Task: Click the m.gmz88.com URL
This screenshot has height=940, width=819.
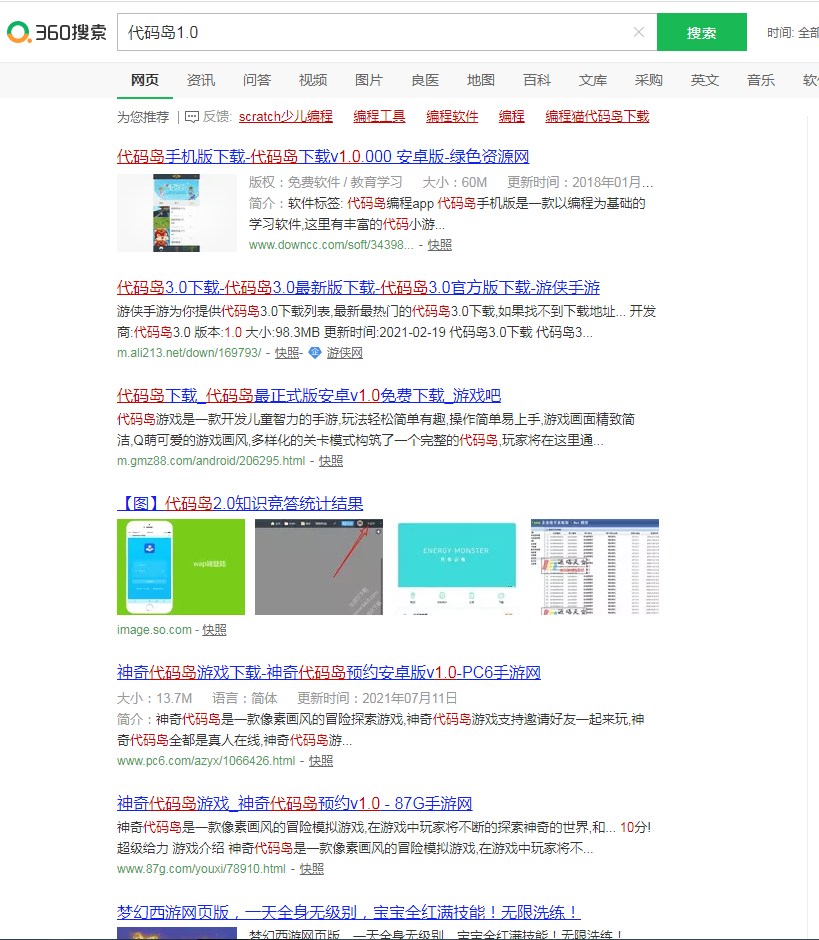Action: (x=211, y=460)
